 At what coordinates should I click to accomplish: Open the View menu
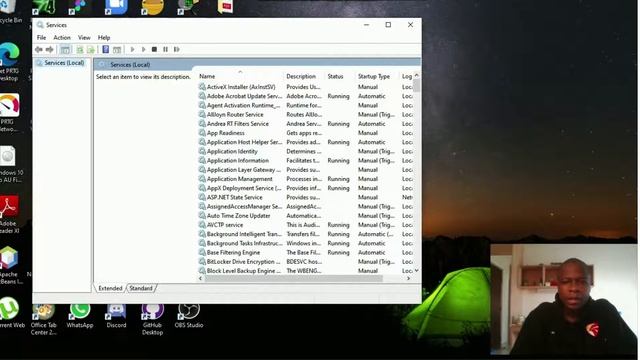point(84,38)
